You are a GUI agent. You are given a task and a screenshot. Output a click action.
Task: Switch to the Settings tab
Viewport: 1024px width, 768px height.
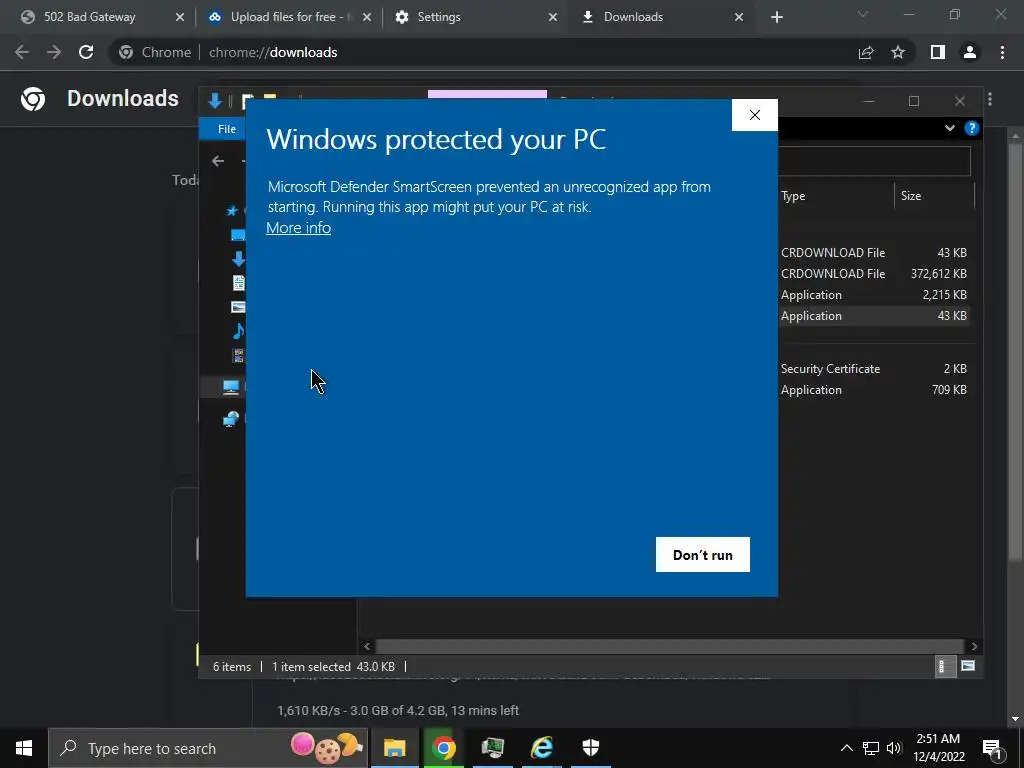(x=475, y=17)
